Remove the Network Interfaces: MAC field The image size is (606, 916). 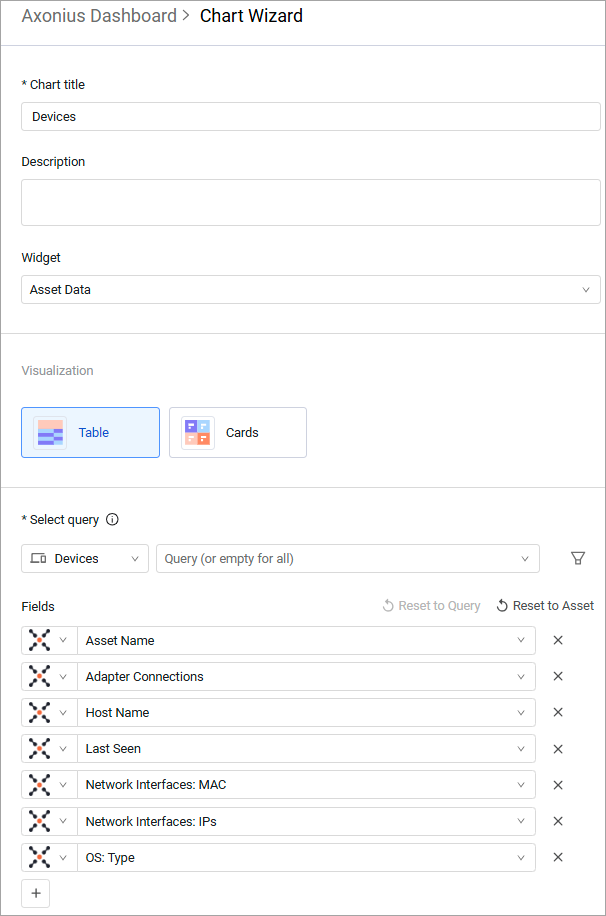click(x=558, y=785)
